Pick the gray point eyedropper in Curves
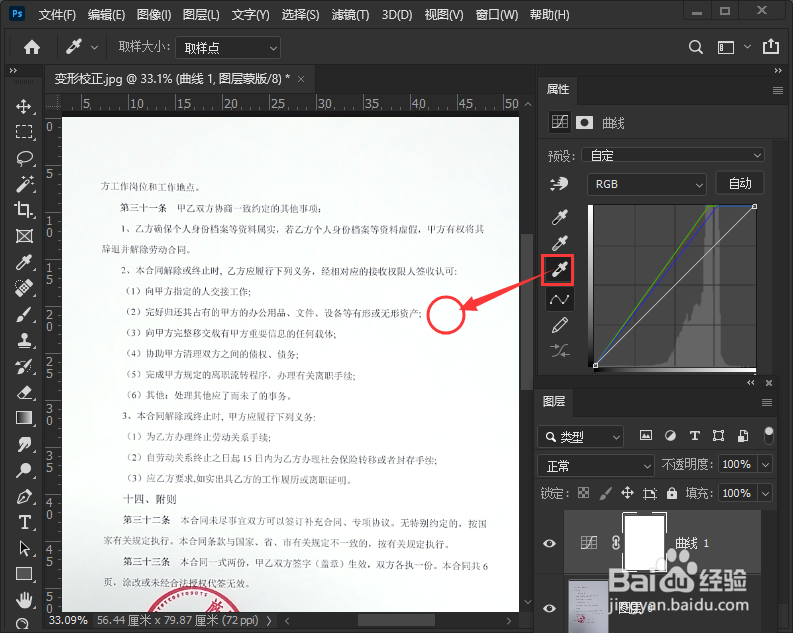The width and height of the screenshot is (793, 633). click(559, 243)
